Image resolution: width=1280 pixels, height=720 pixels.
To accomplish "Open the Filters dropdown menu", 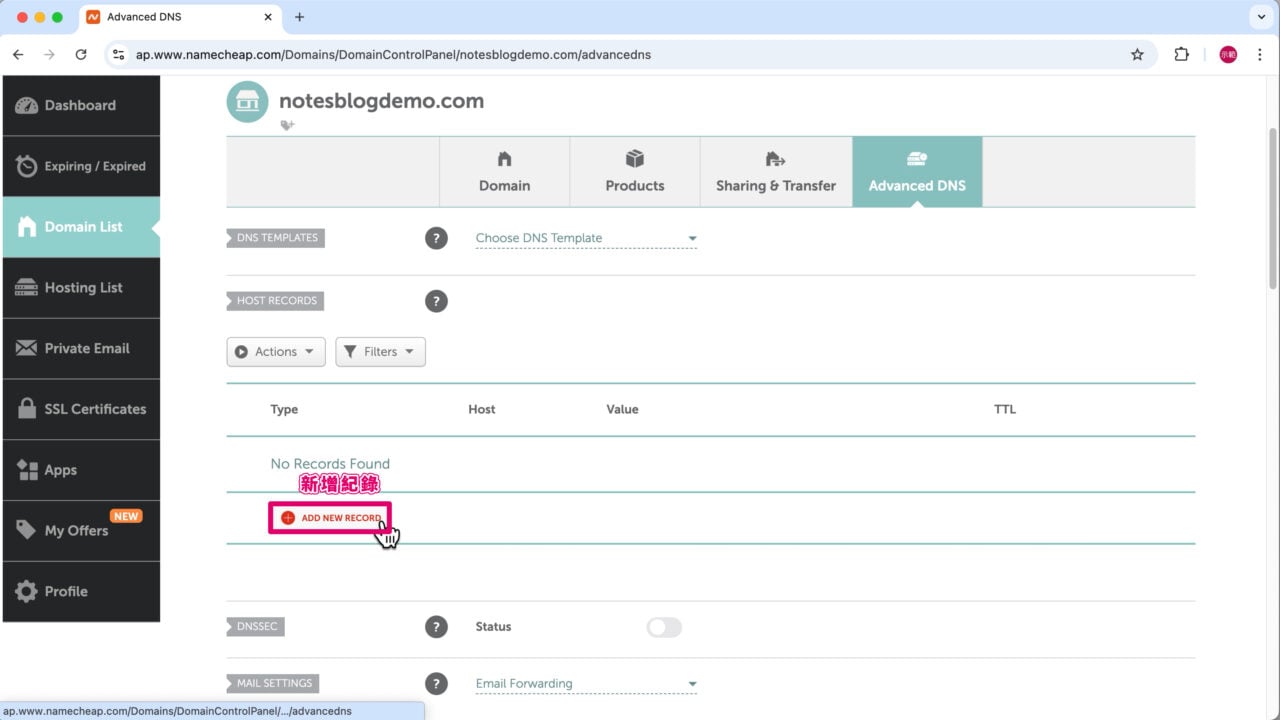I will click(x=380, y=352).
